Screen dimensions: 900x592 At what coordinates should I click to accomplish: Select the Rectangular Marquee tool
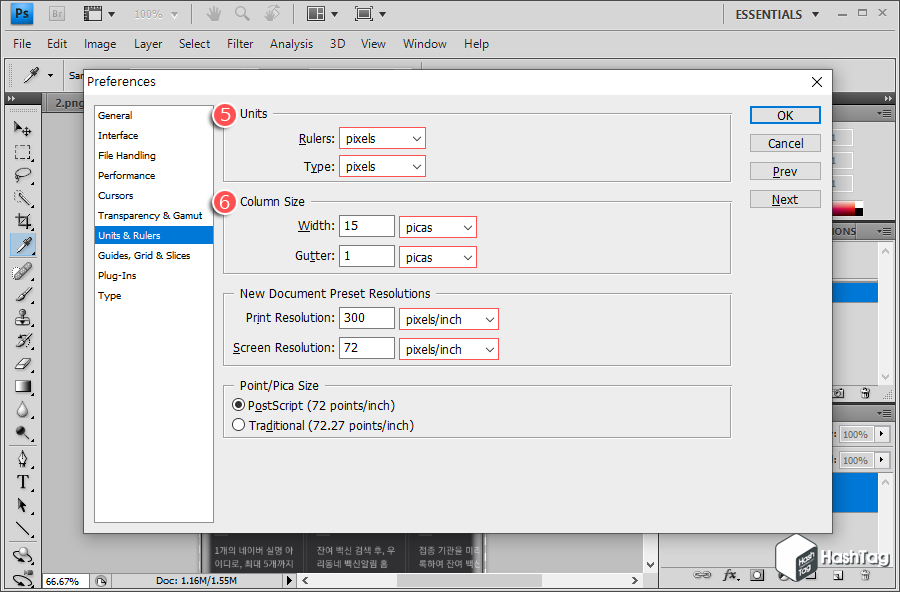(x=22, y=152)
